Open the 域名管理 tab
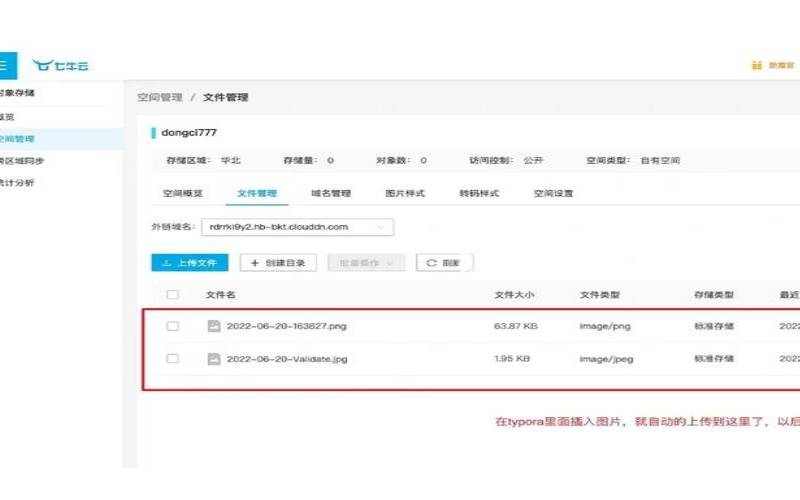This screenshot has width=800, height=500. point(331,193)
